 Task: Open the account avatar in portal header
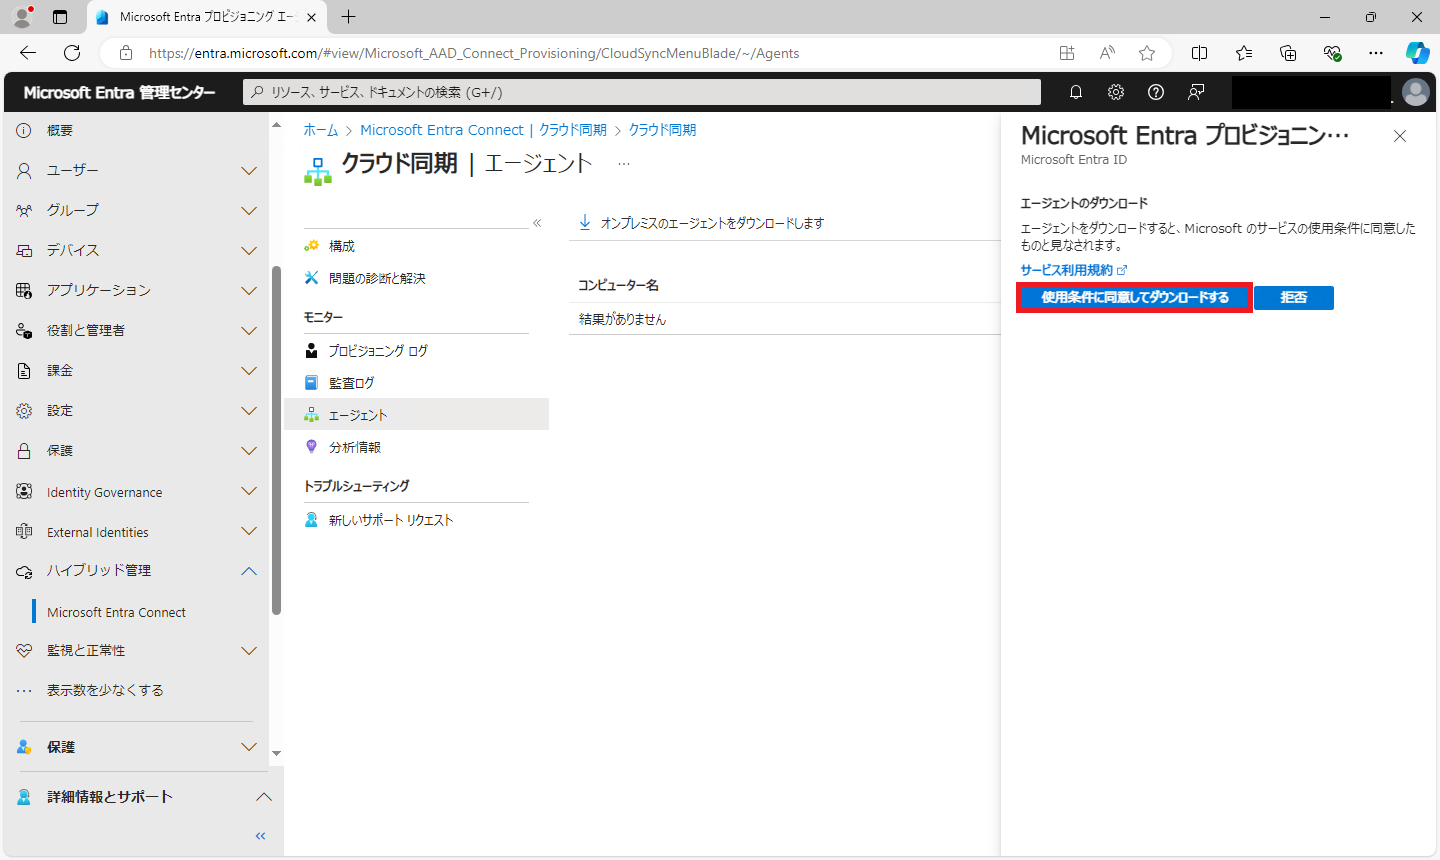[1416, 92]
